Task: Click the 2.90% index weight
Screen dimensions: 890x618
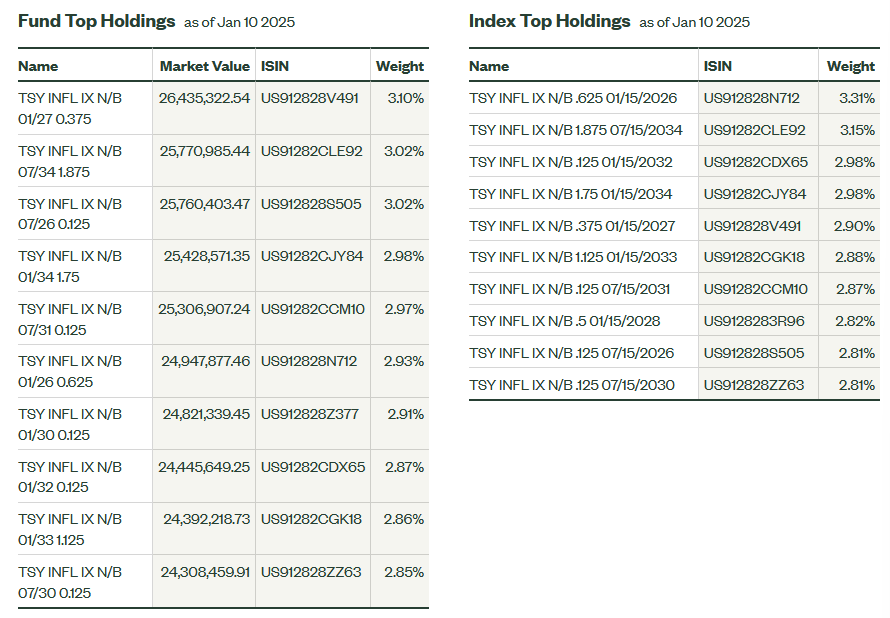Action: point(854,226)
